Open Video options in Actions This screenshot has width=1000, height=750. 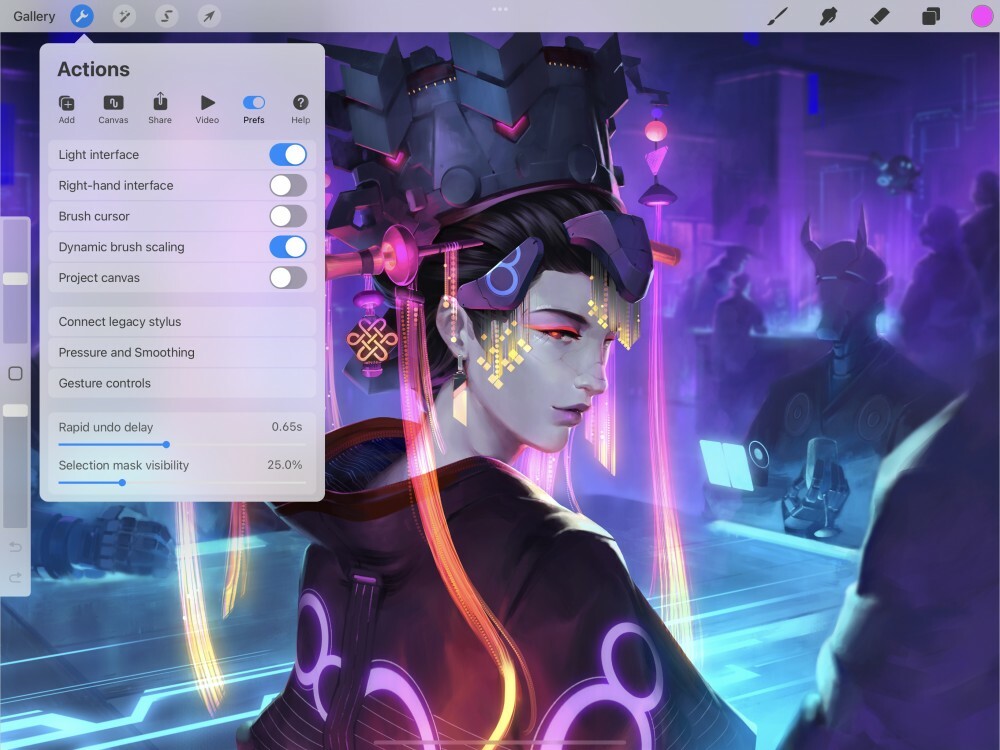207,103
